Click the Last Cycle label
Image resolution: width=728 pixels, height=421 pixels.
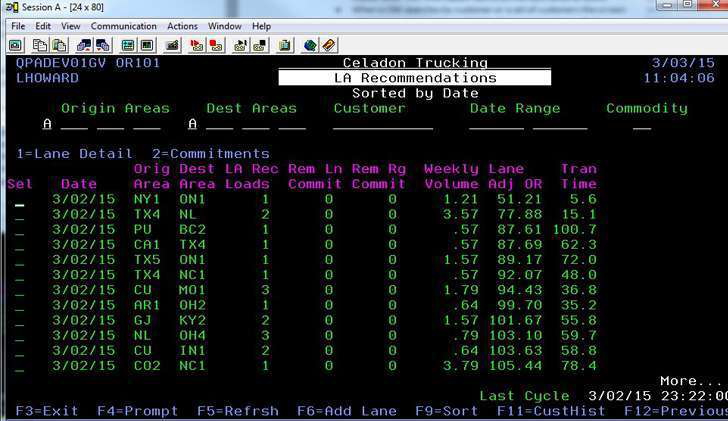coord(524,396)
